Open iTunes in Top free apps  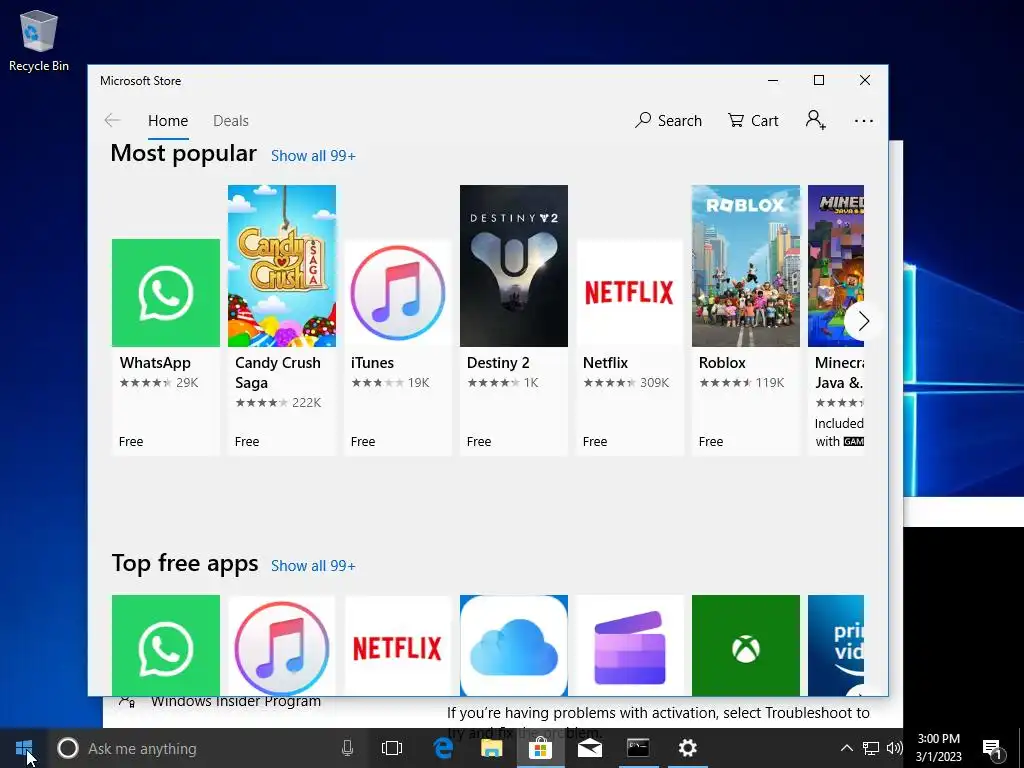click(281, 645)
